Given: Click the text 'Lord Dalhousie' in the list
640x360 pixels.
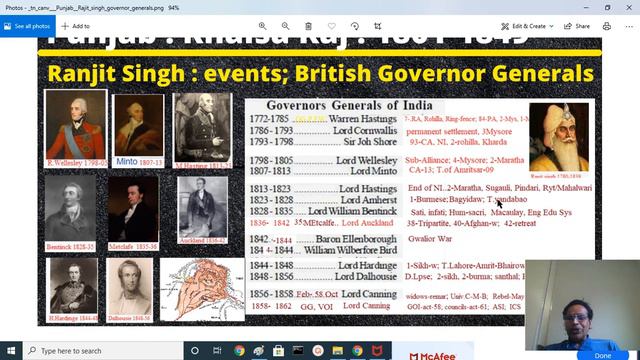Looking at the screenshot, I should tap(366, 276).
